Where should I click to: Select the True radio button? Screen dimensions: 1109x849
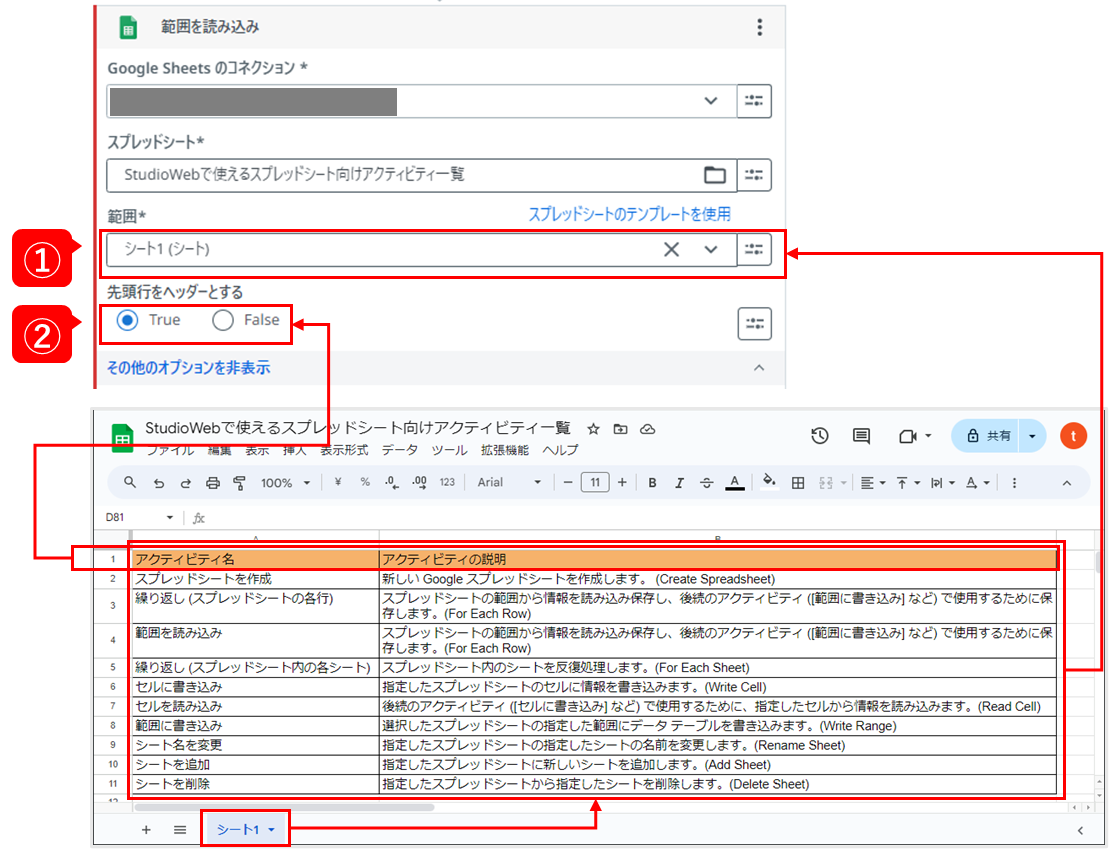point(127,320)
